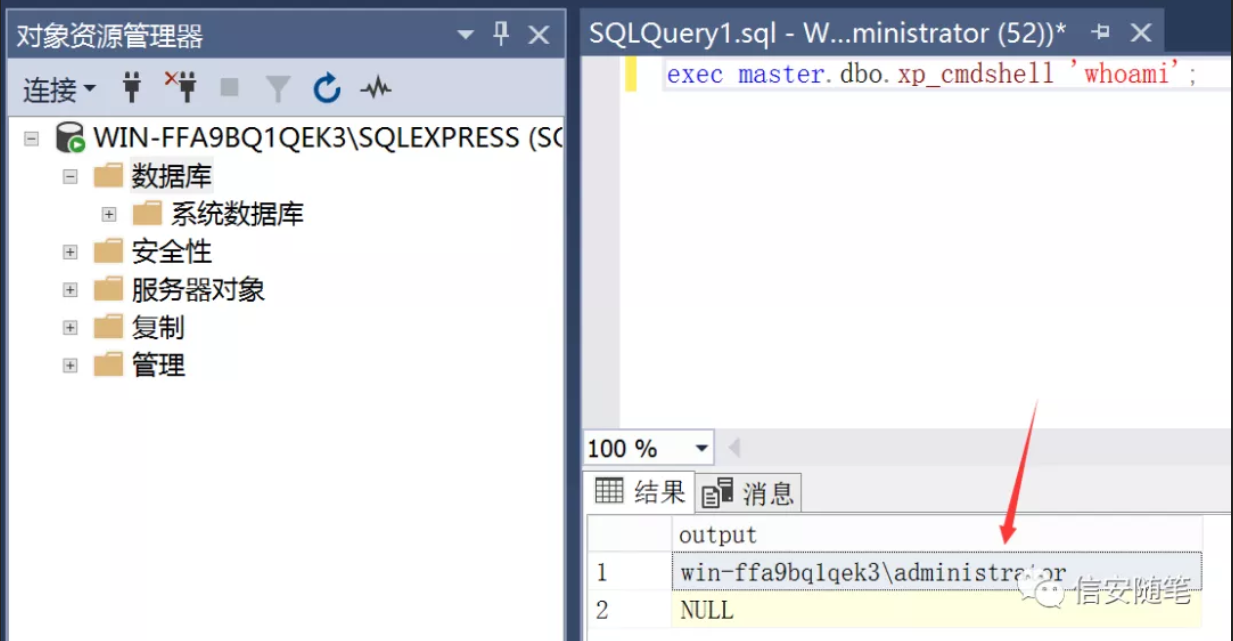
Task: Click the folder icon next to 系统数据库
Action: pos(147,213)
